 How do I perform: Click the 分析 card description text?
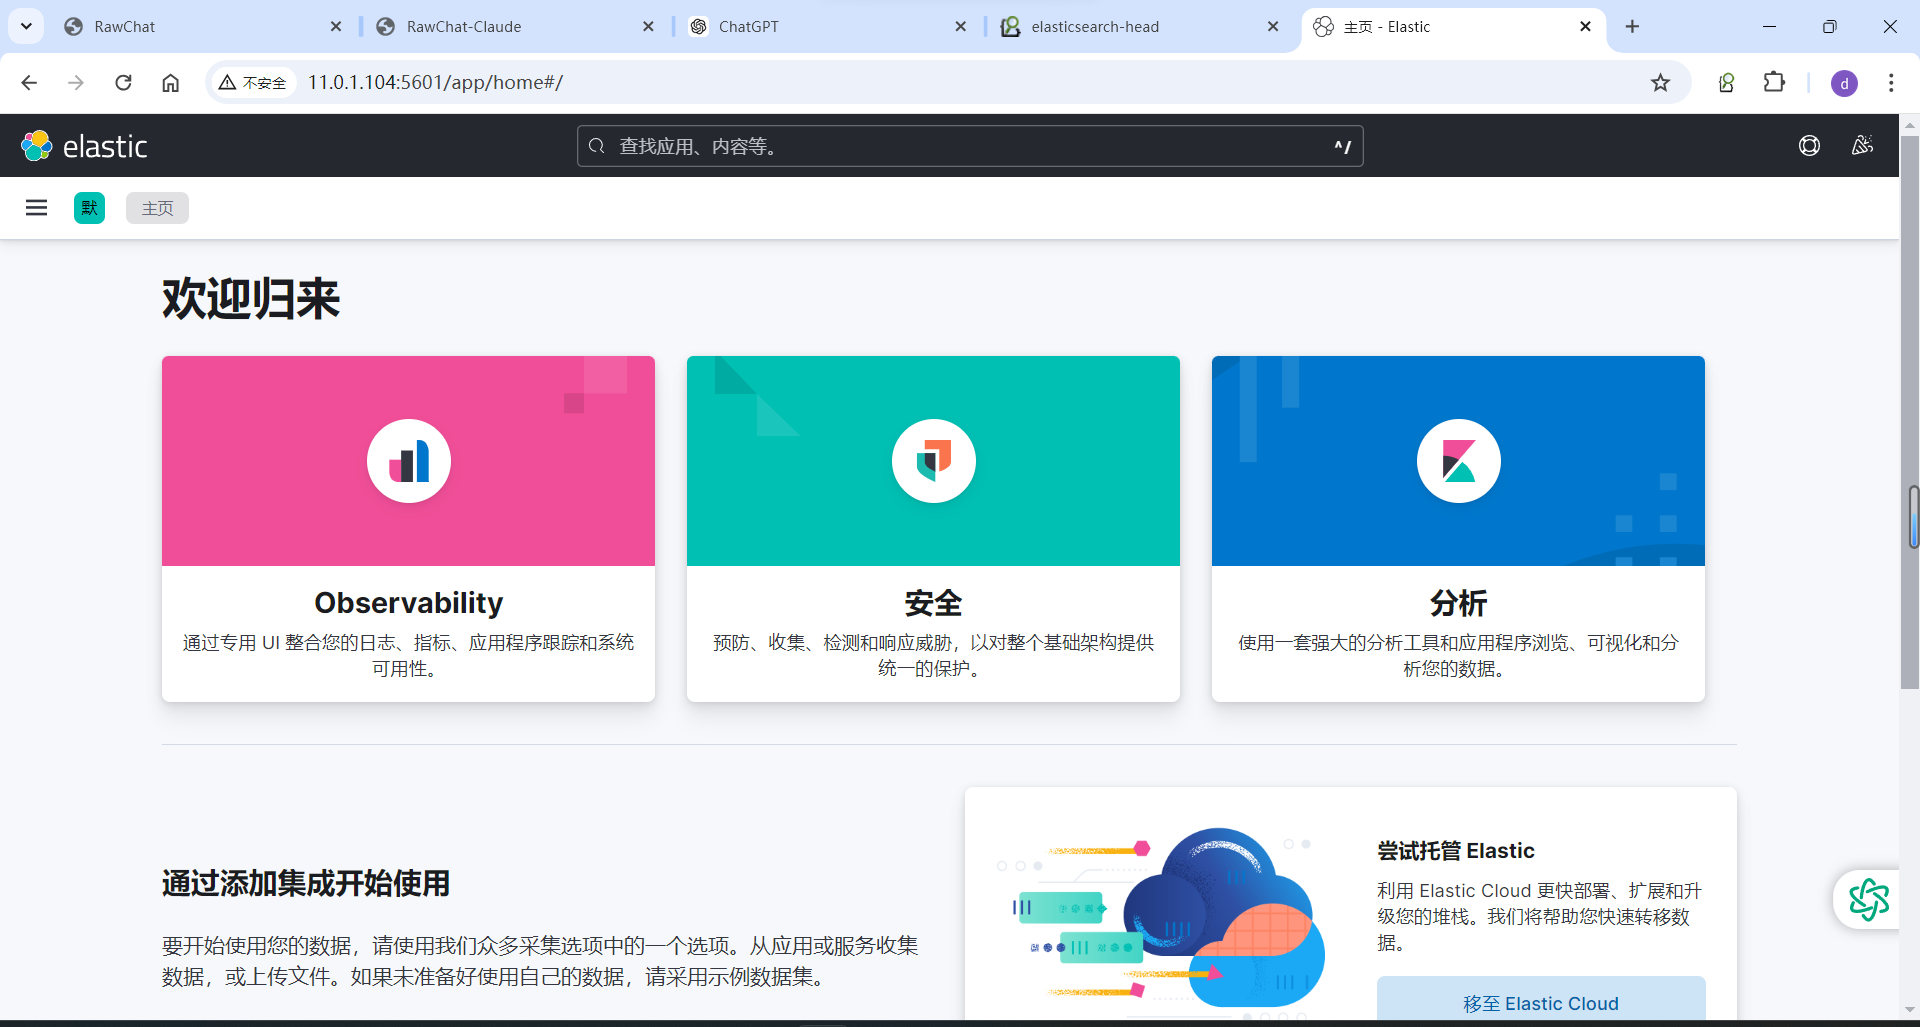pos(1458,655)
